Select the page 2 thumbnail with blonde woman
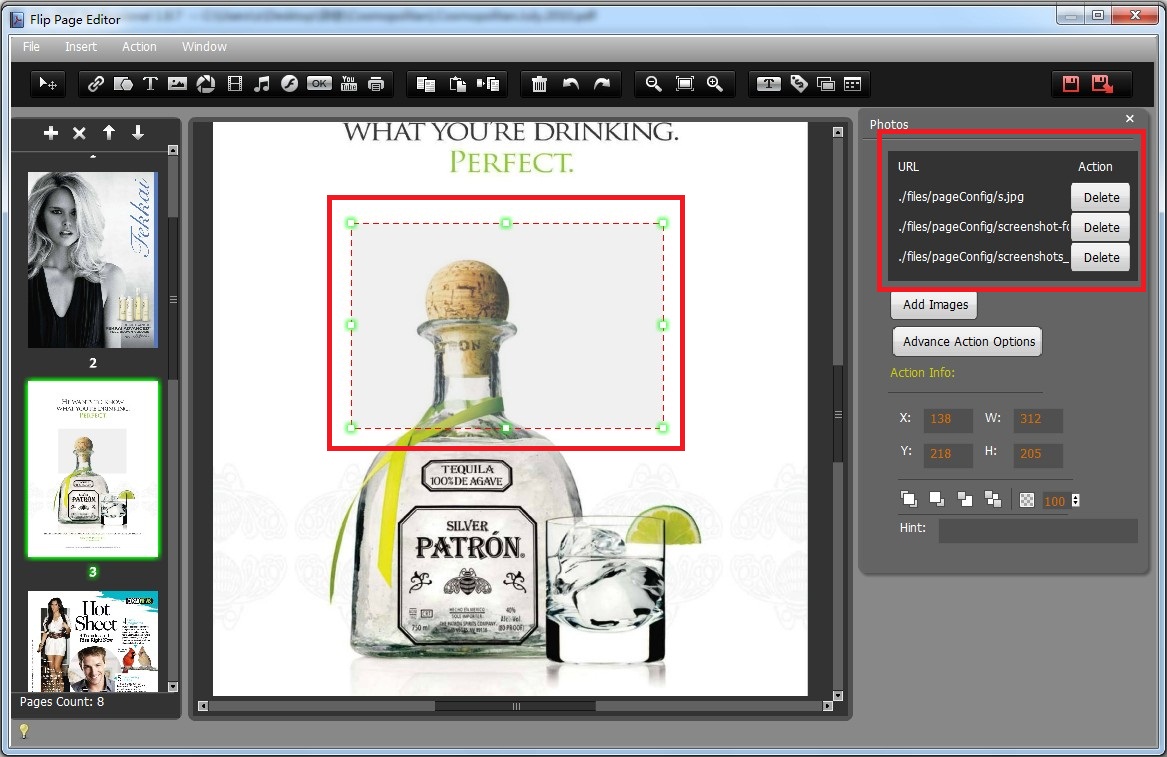This screenshot has width=1167, height=757. click(x=93, y=260)
